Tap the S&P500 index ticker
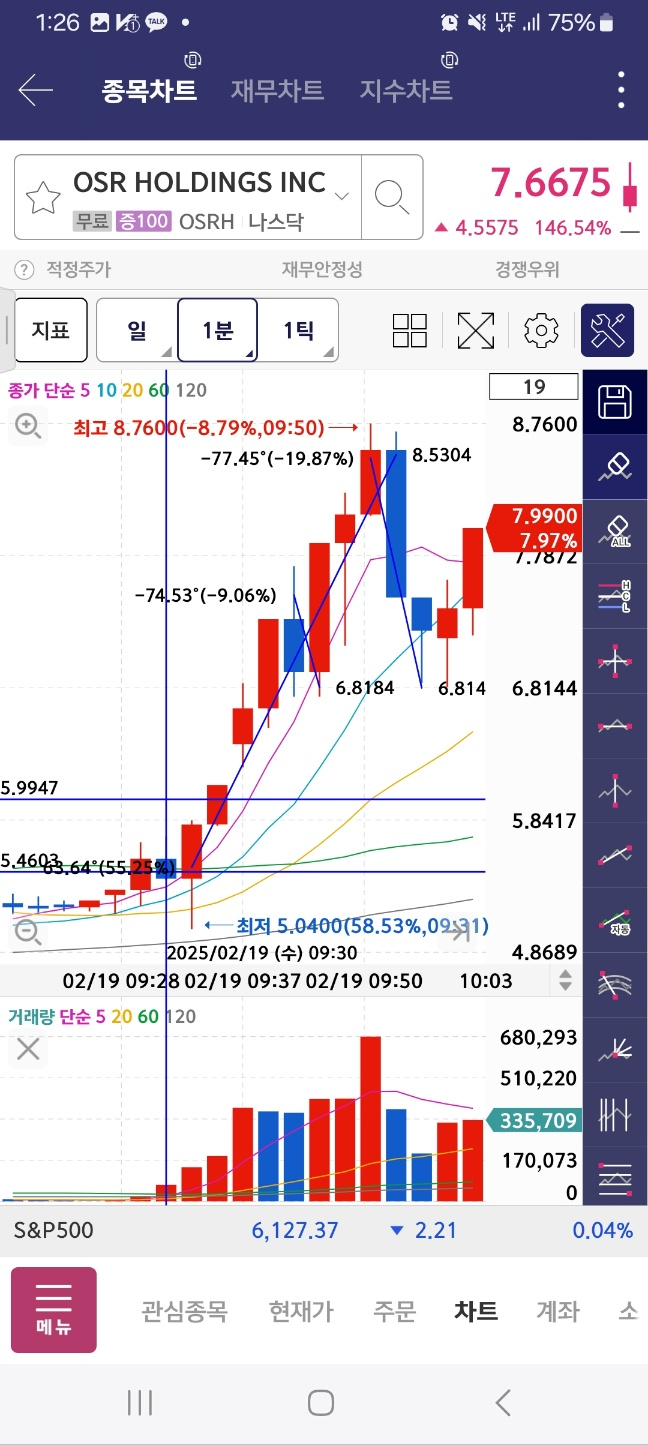Viewport: 648px width, 1445px height. click(53, 1230)
